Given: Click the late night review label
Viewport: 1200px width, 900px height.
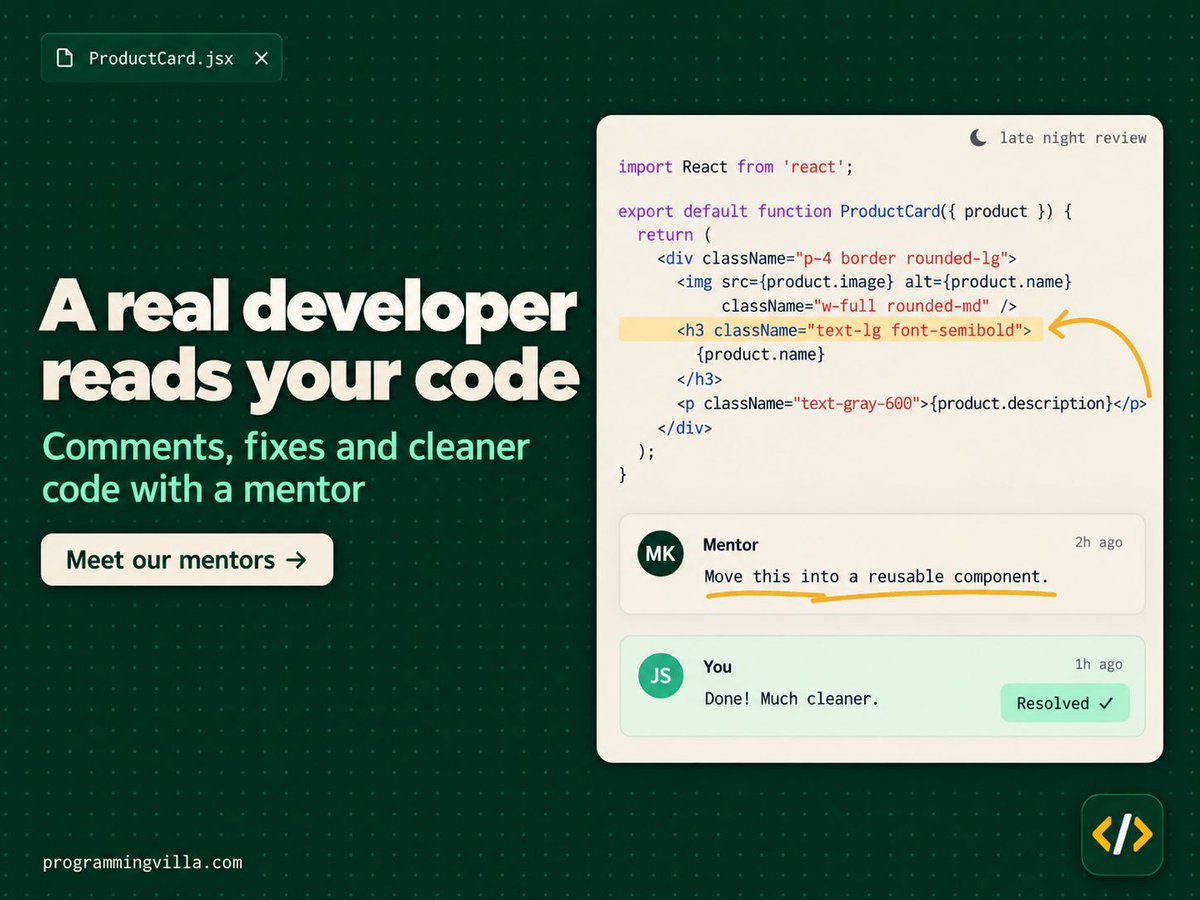Looking at the screenshot, I should click(x=1073, y=138).
